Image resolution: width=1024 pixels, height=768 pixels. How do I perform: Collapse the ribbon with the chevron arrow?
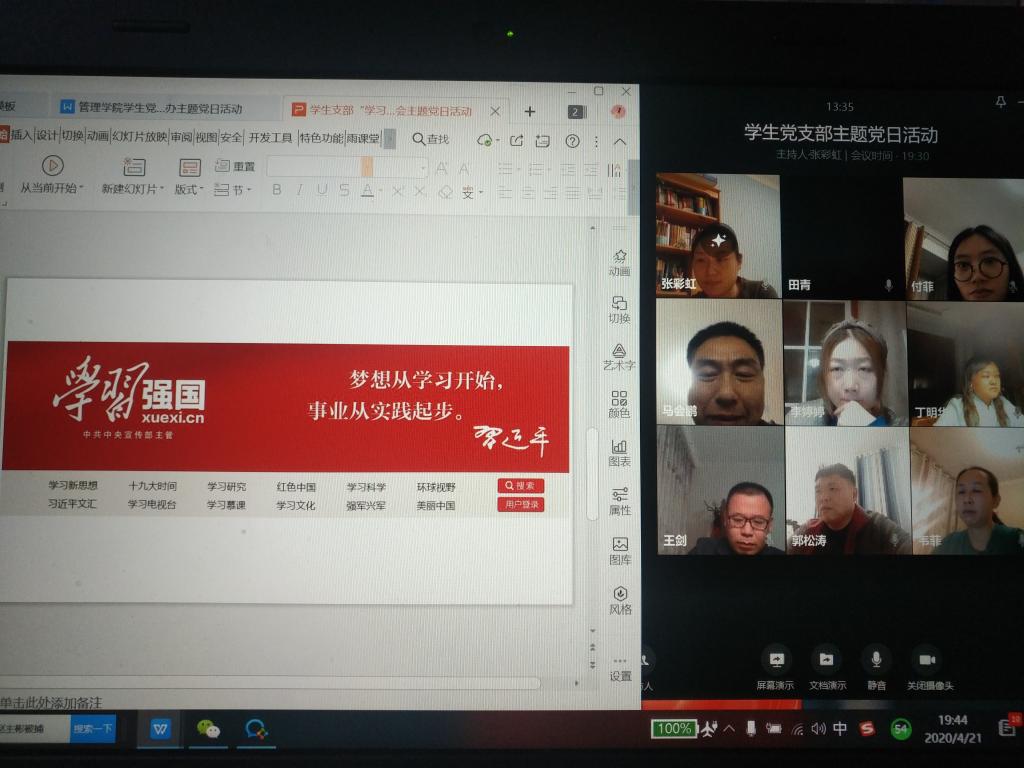(x=620, y=141)
